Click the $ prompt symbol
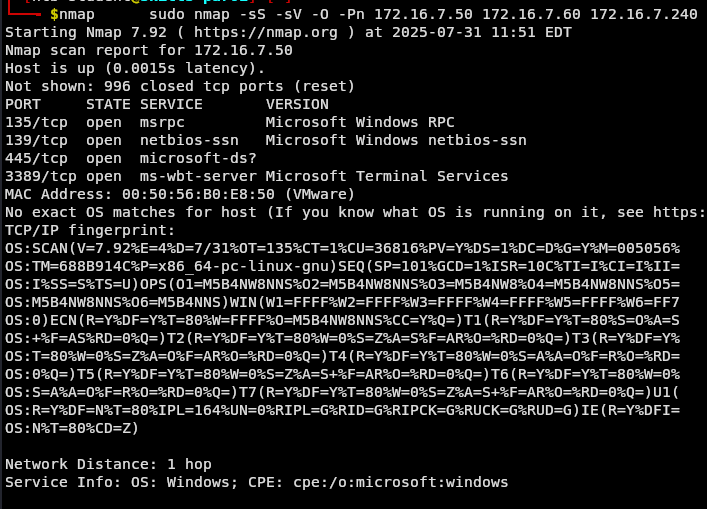 tap(54, 14)
